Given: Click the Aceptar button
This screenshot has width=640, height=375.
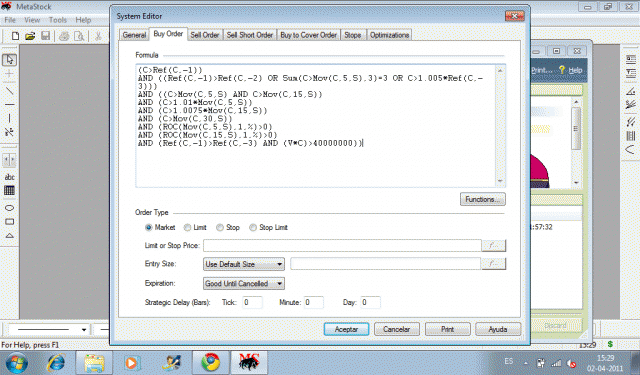Looking at the screenshot, I should 346,329.
